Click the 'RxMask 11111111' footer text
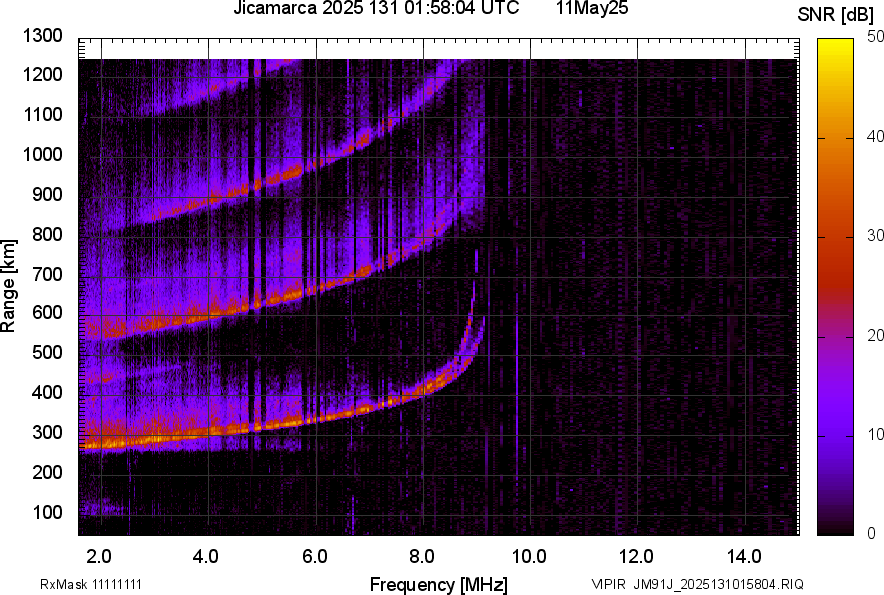The height and width of the screenshot is (595, 884). (91, 584)
